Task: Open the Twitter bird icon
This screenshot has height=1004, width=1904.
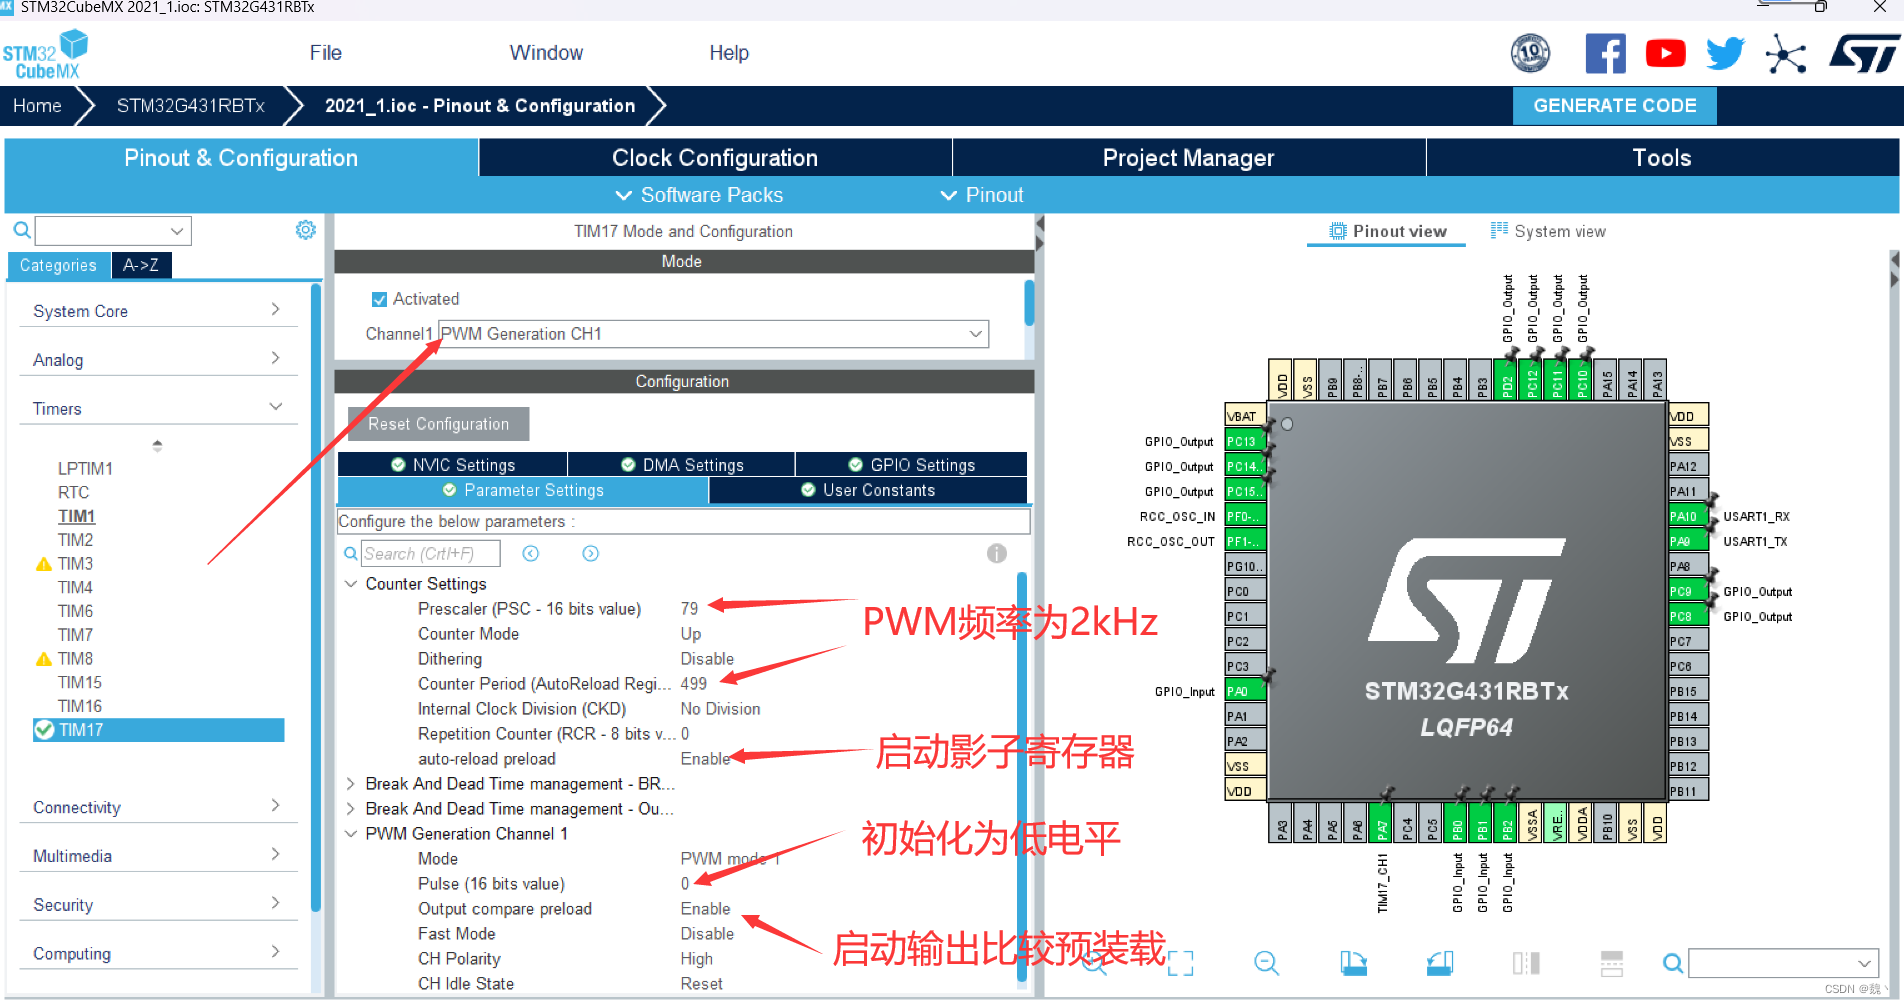Action: (x=1725, y=53)
